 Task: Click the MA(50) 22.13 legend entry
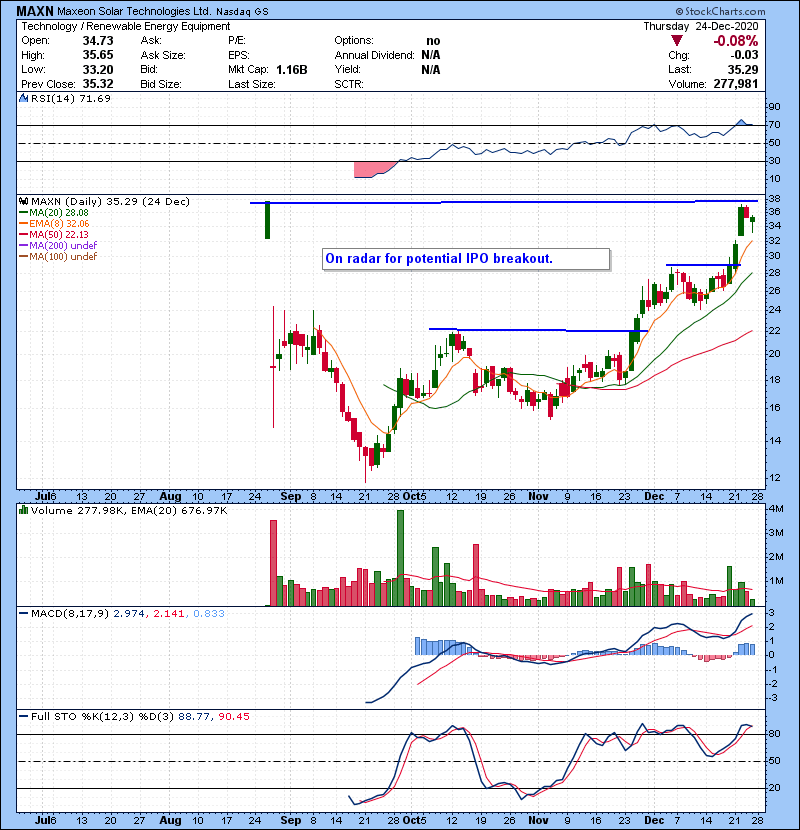pos(59,234)
